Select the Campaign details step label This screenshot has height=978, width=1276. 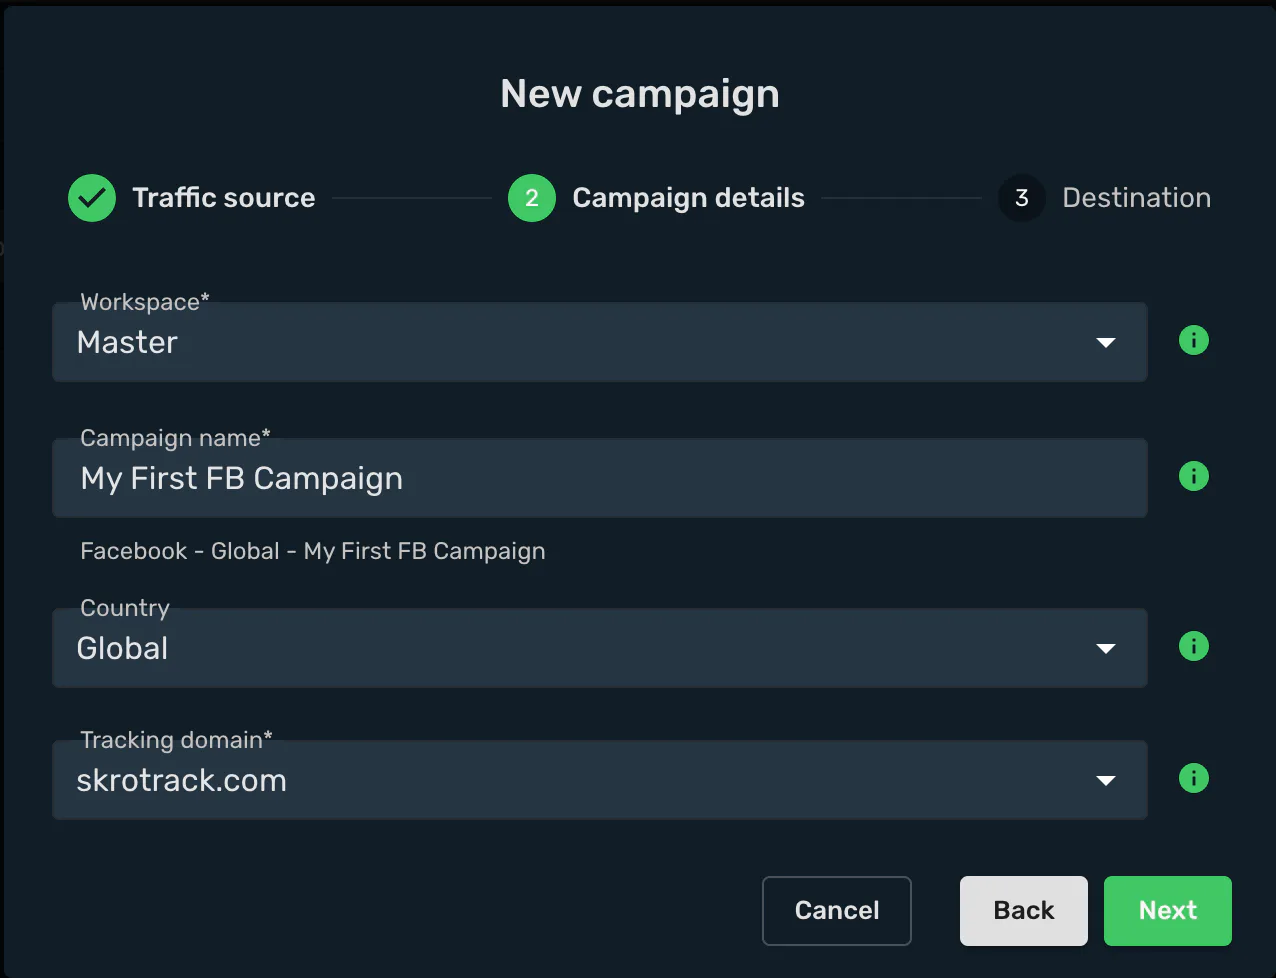[x=688, y=198]
